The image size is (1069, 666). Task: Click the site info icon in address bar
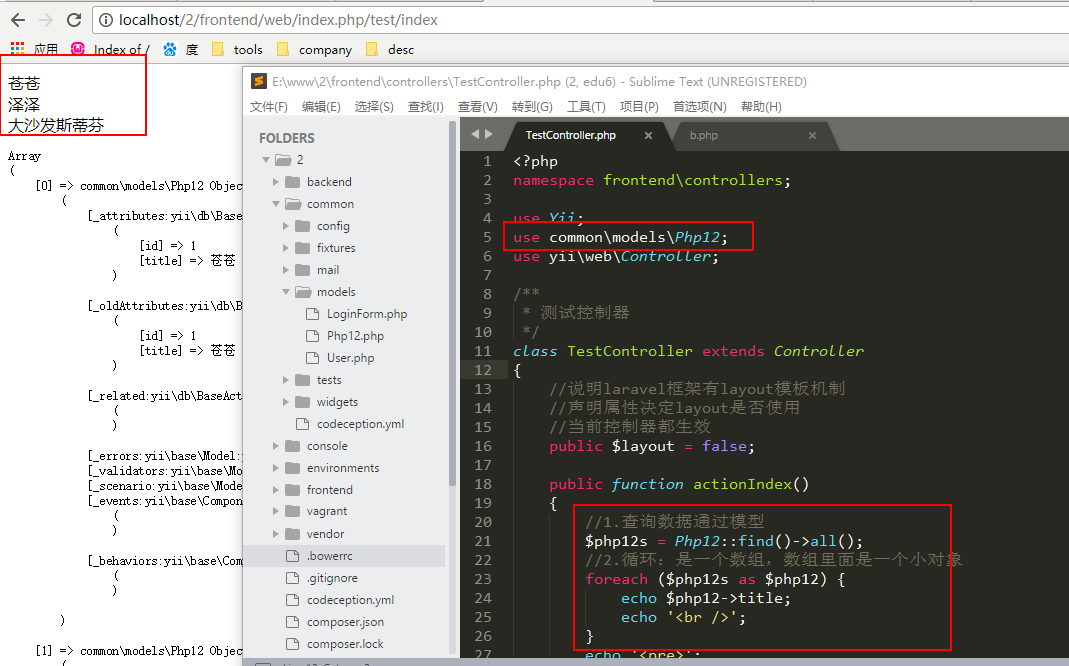106,19
